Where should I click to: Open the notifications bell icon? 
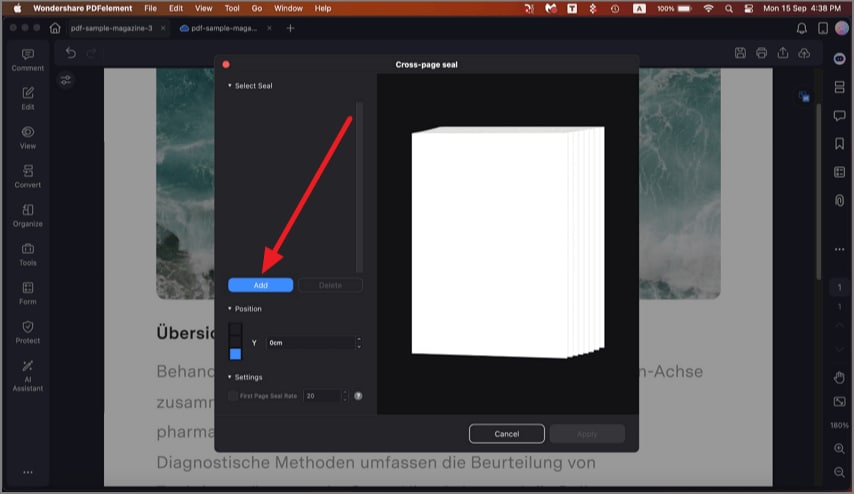[x=802, y=28]
